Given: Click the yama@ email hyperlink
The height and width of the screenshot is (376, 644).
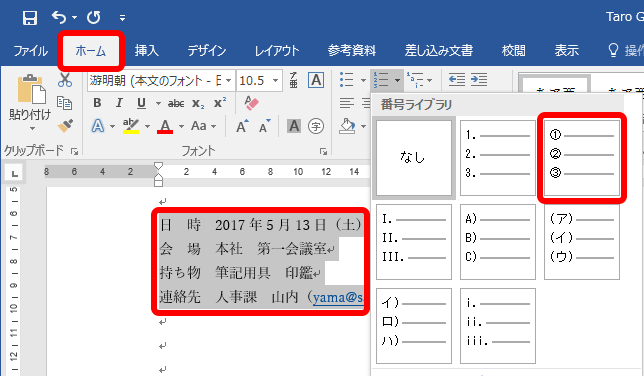Looking at the screenshot, I should pos(338,297).
